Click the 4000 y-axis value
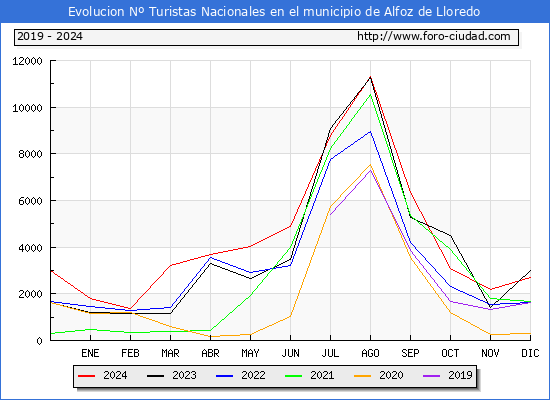Viewport: 550px width, 400px height. pos(30,248)
